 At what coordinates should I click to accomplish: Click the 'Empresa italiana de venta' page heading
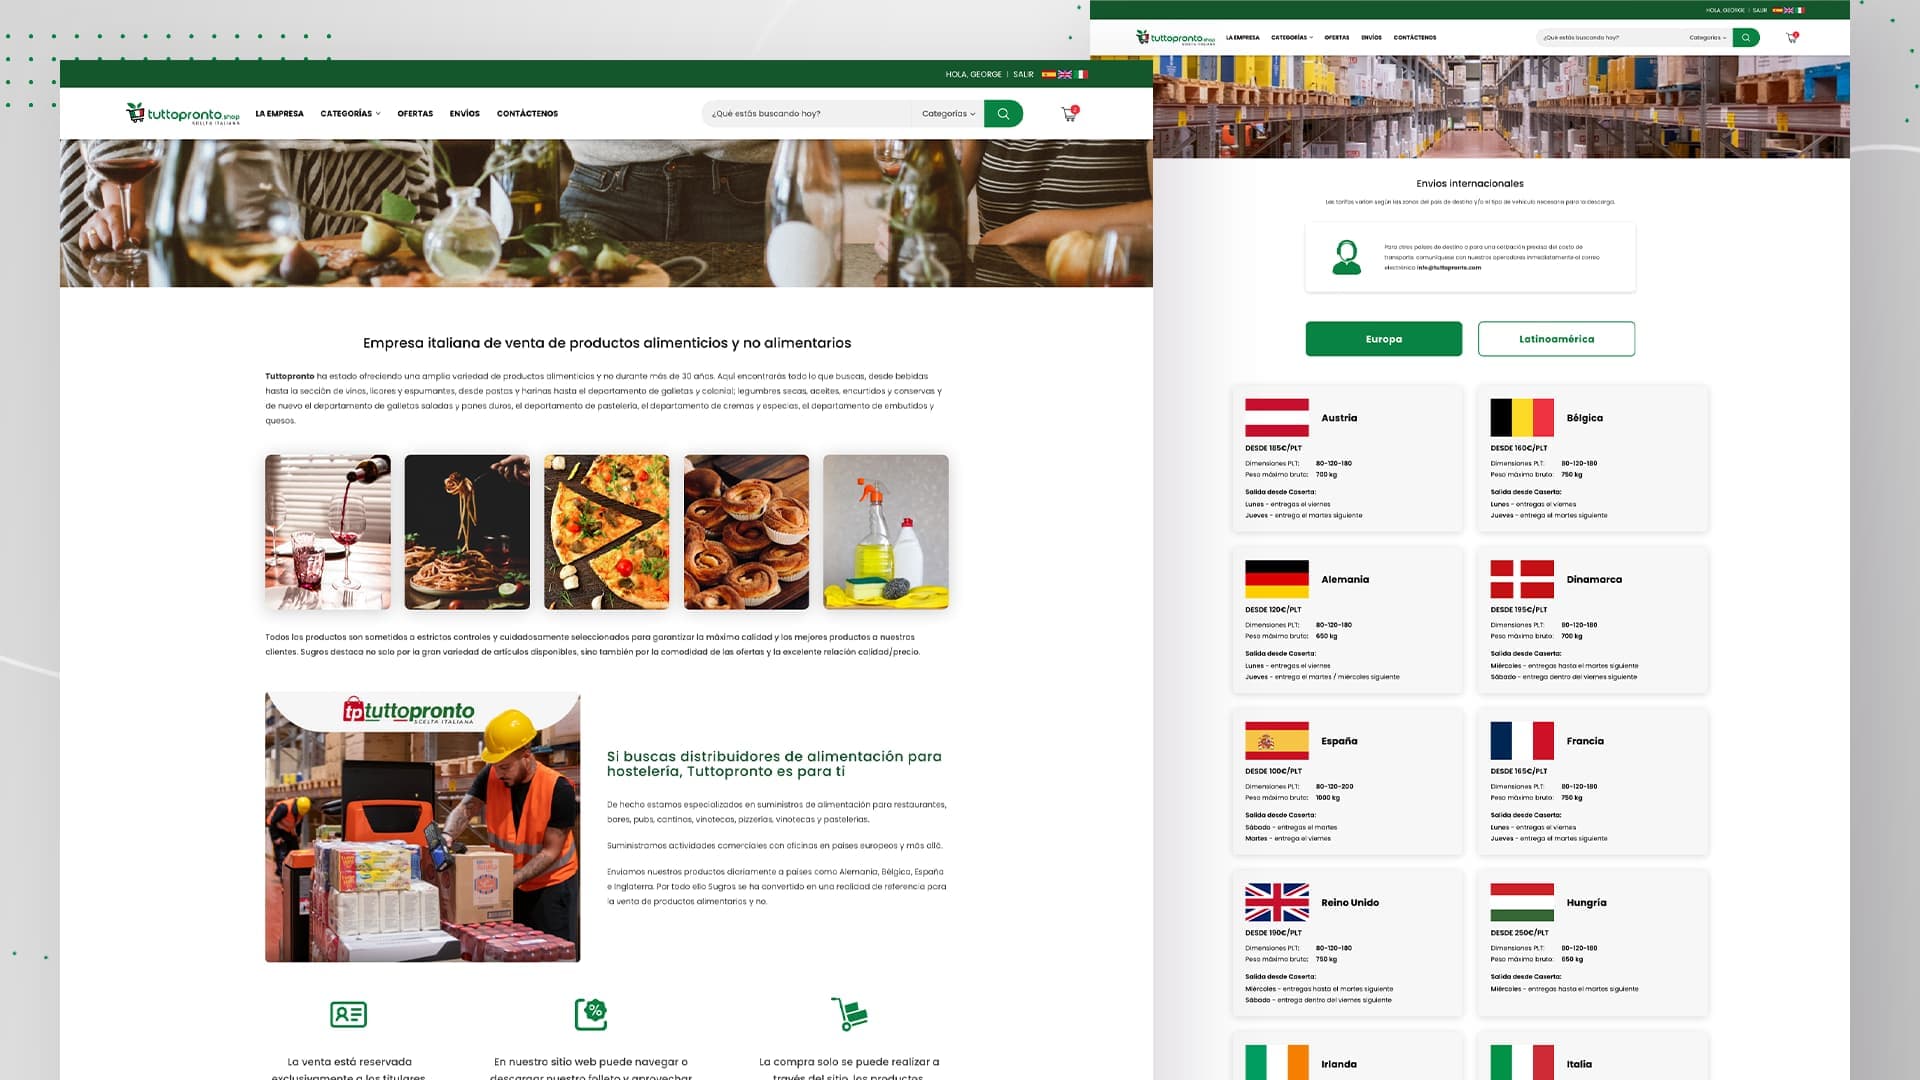(607, 343)
